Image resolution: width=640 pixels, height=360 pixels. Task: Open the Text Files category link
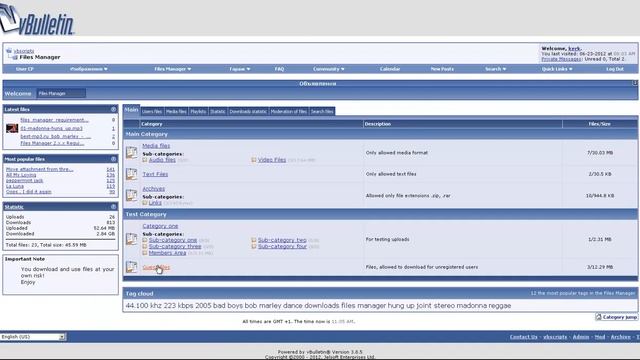coord(155,174)
